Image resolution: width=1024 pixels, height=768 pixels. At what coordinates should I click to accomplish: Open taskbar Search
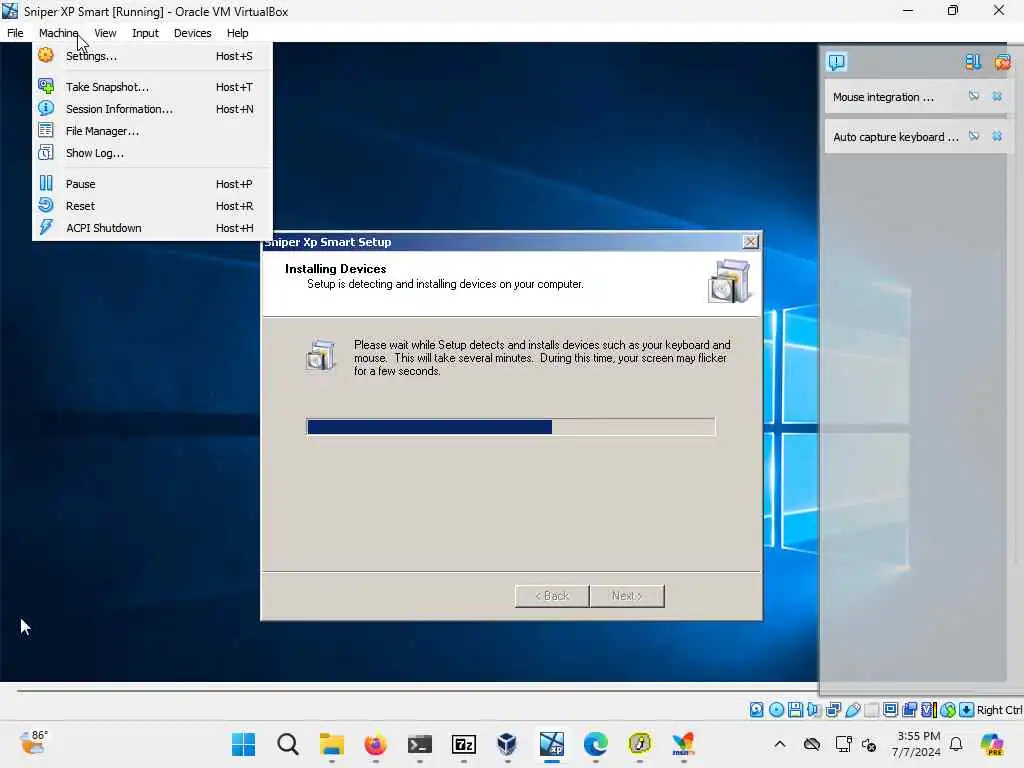click(287, 744)
